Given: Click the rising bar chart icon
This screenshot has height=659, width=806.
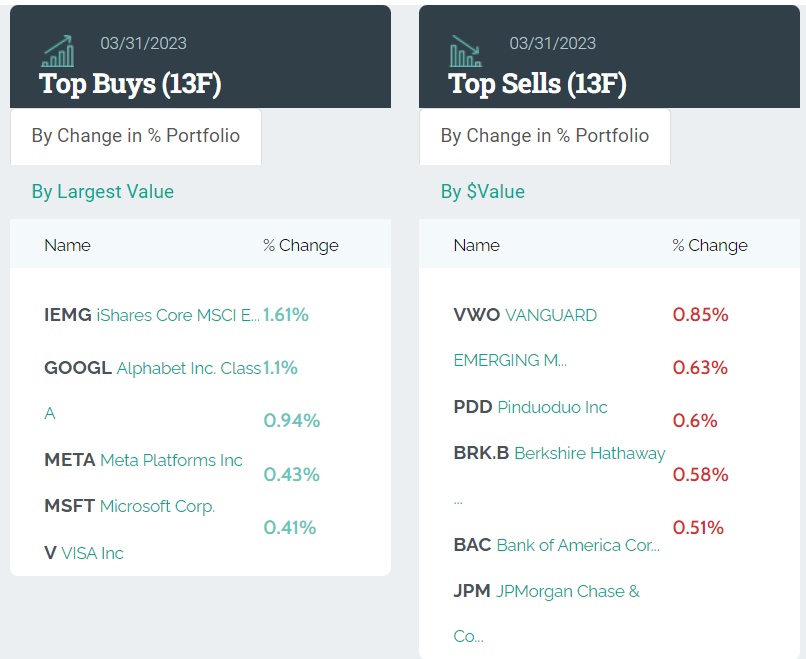Looking at the screenshot, I should tap(58, 50).
